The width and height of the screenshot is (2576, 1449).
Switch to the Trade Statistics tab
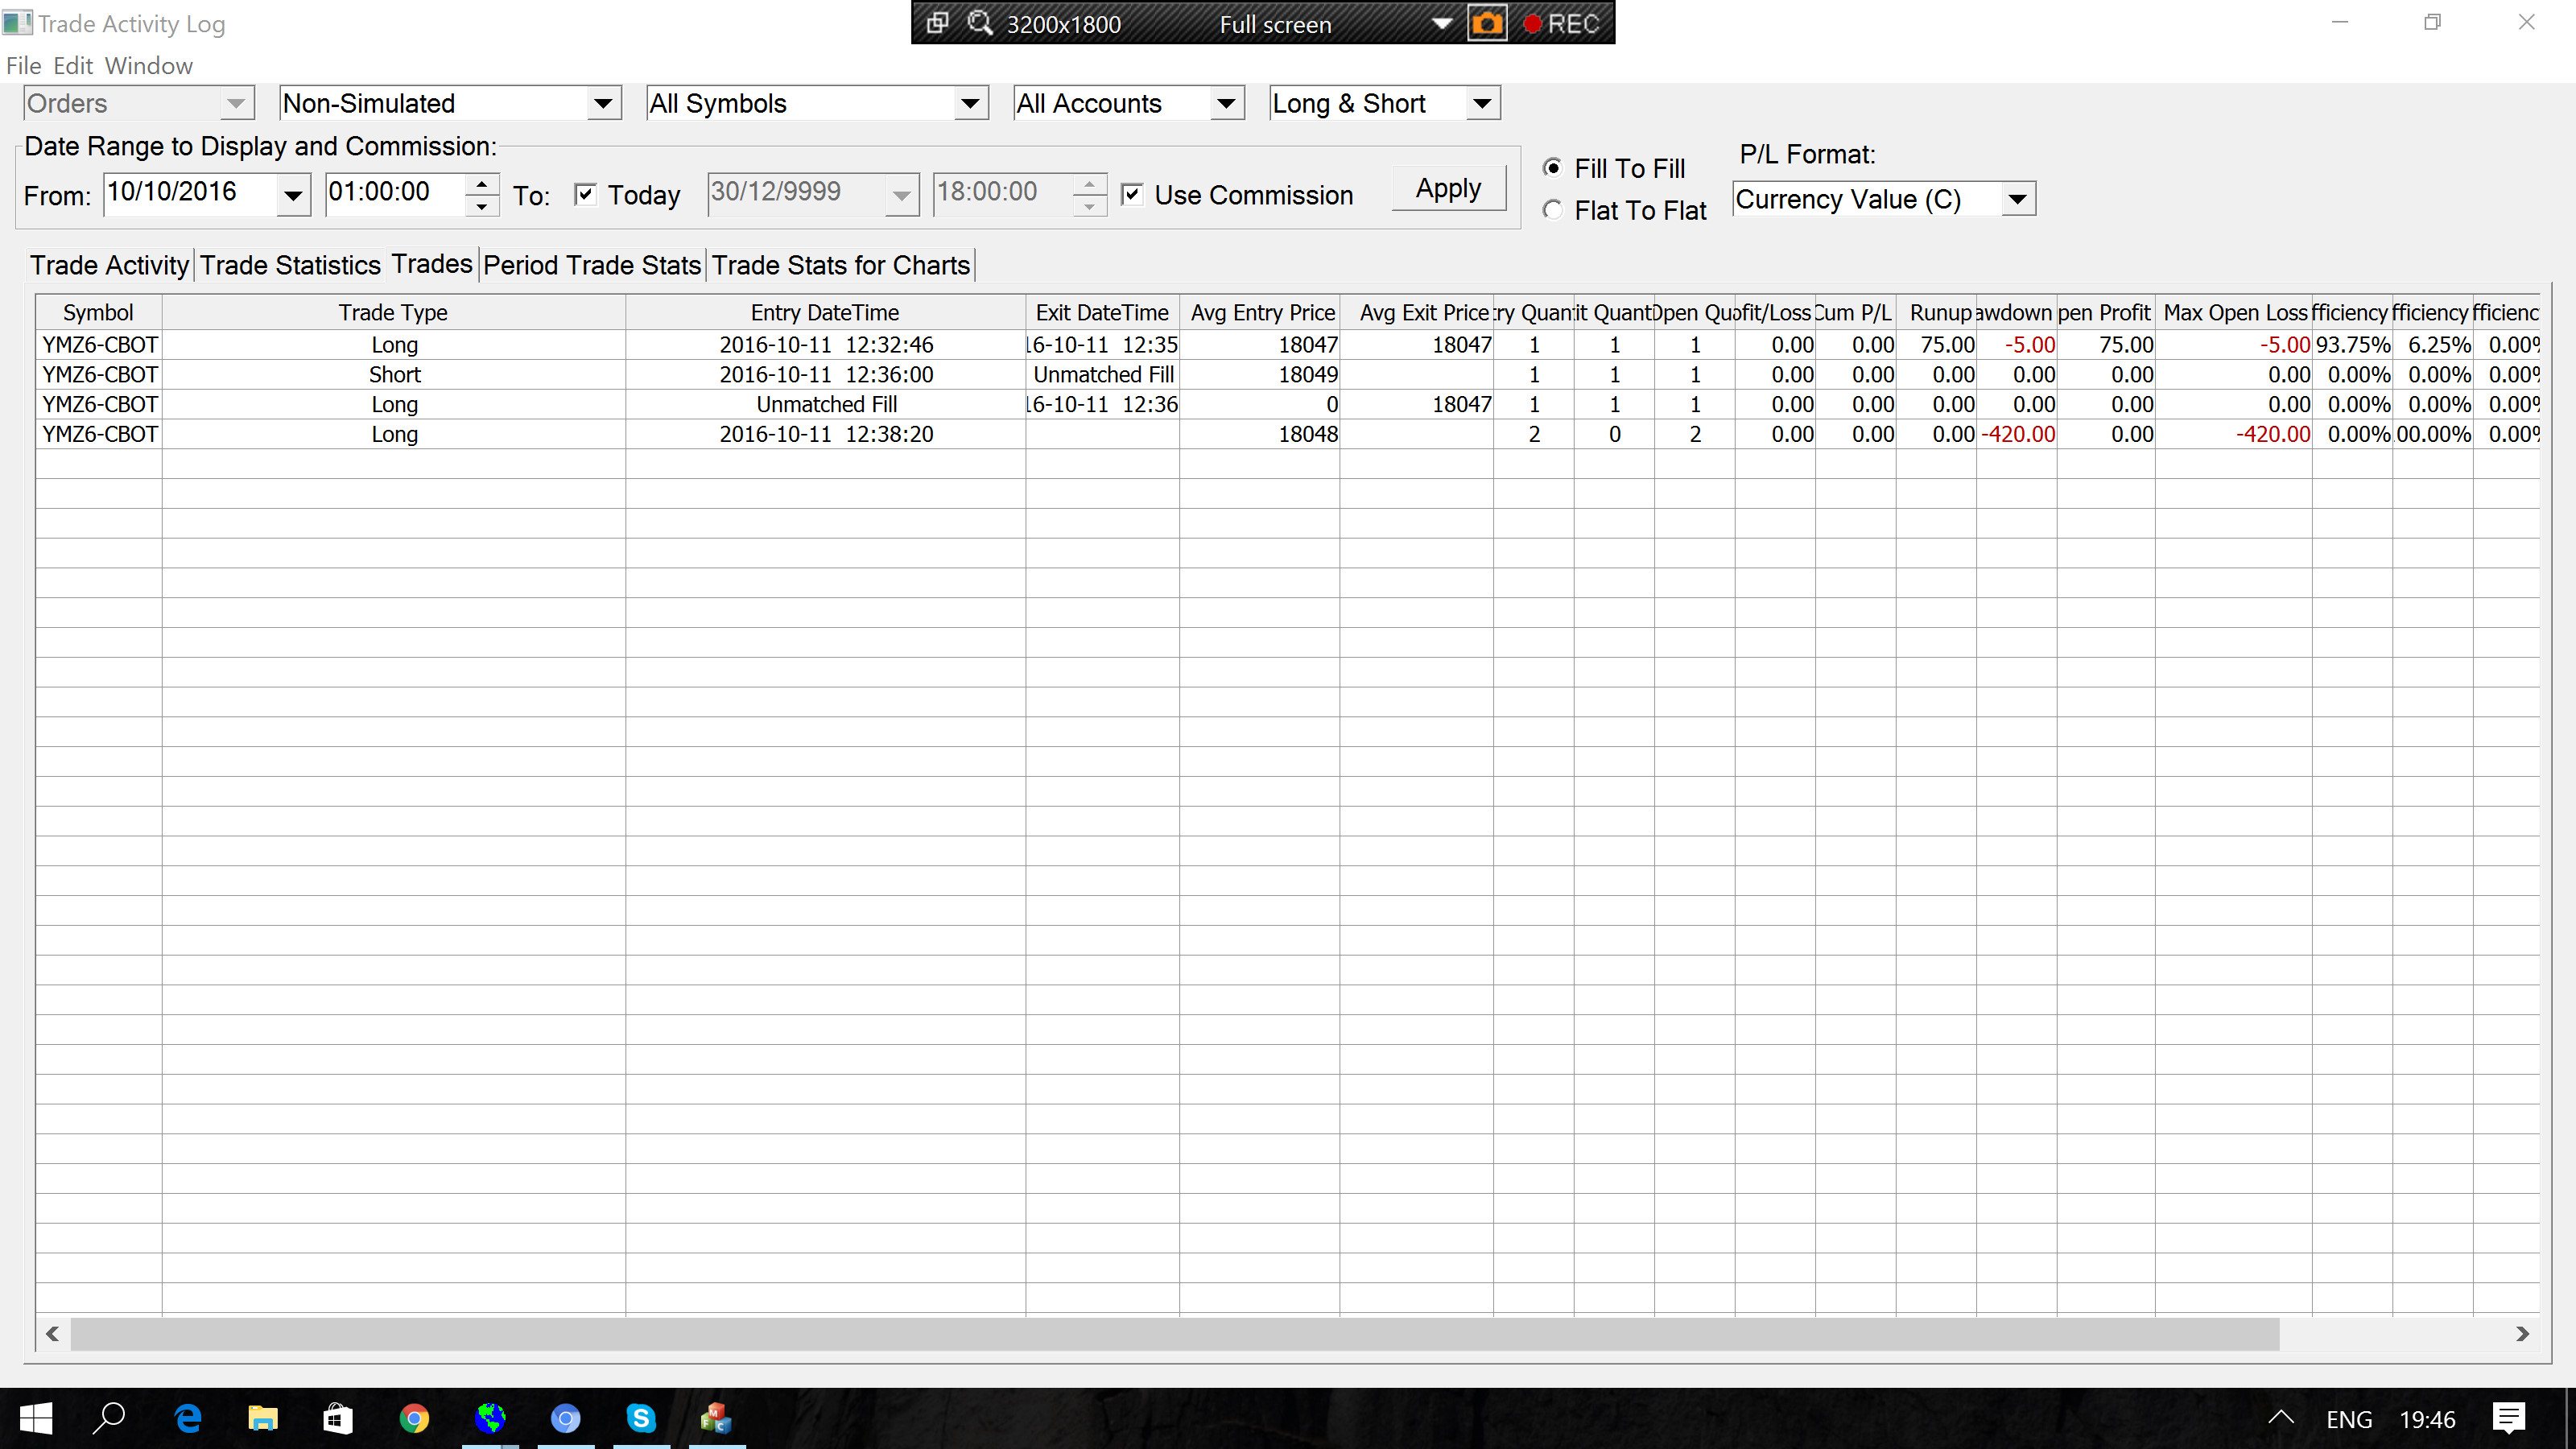pos(290,265)
